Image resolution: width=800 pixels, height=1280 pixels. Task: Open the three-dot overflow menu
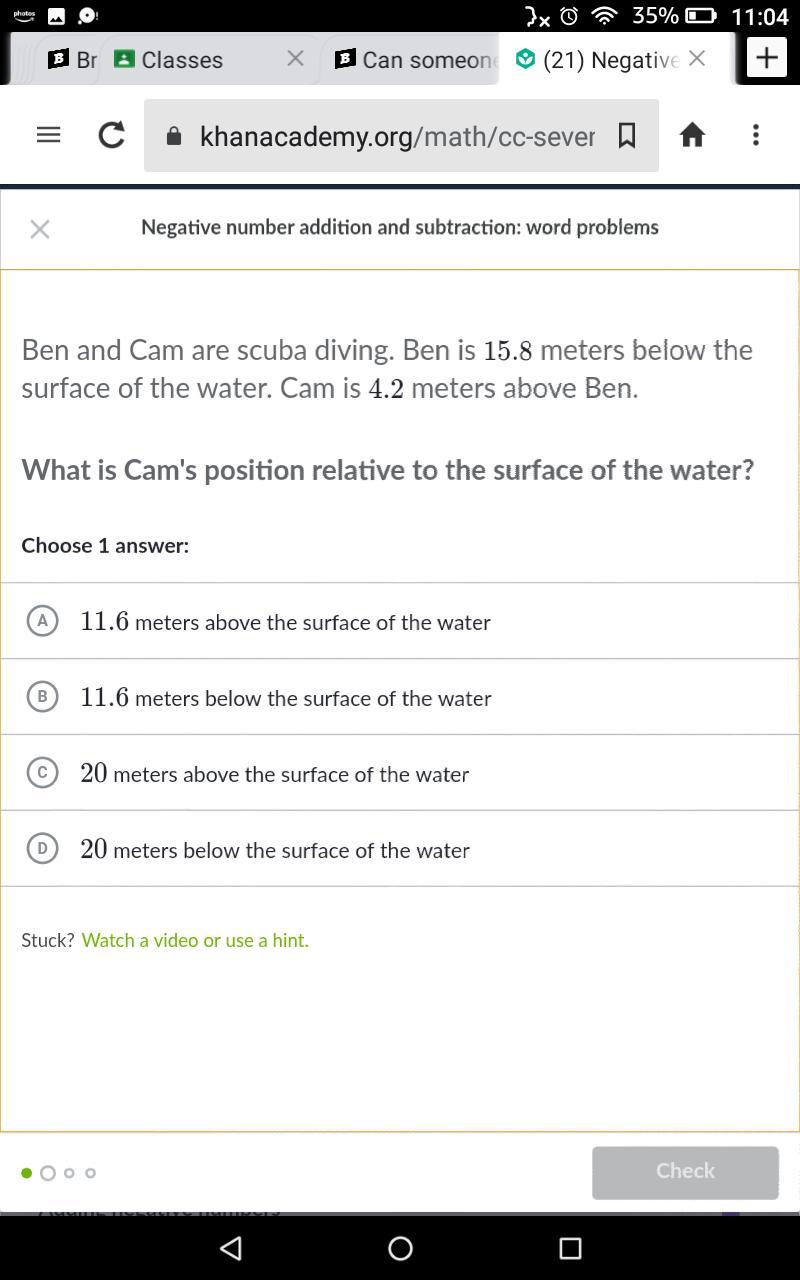click(x=756, y=135)
